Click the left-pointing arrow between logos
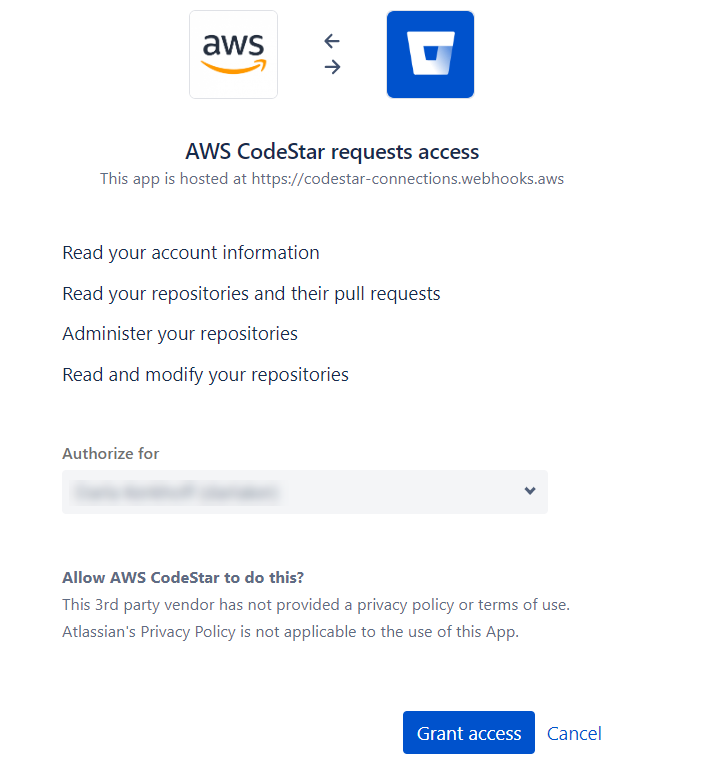The image size is (709, 763). click(x=332, y=41)
